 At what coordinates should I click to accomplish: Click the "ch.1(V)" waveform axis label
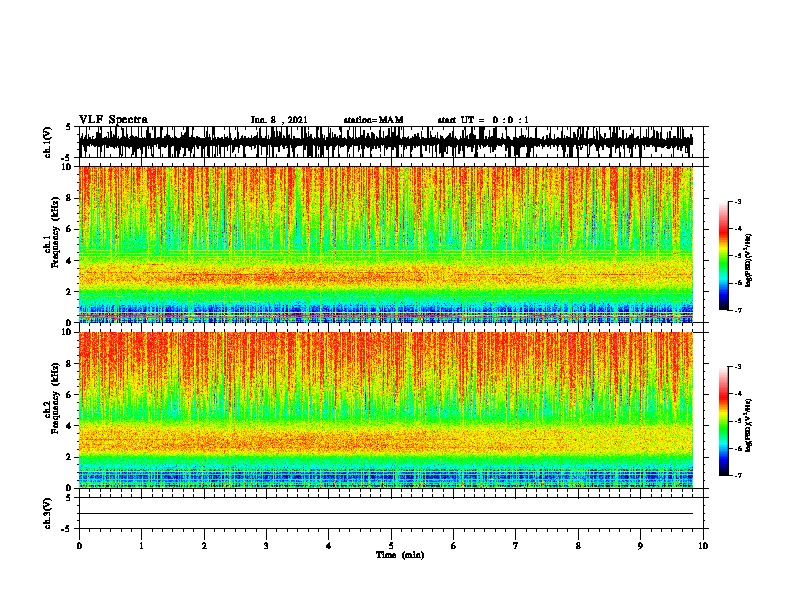tap(48, 142)
